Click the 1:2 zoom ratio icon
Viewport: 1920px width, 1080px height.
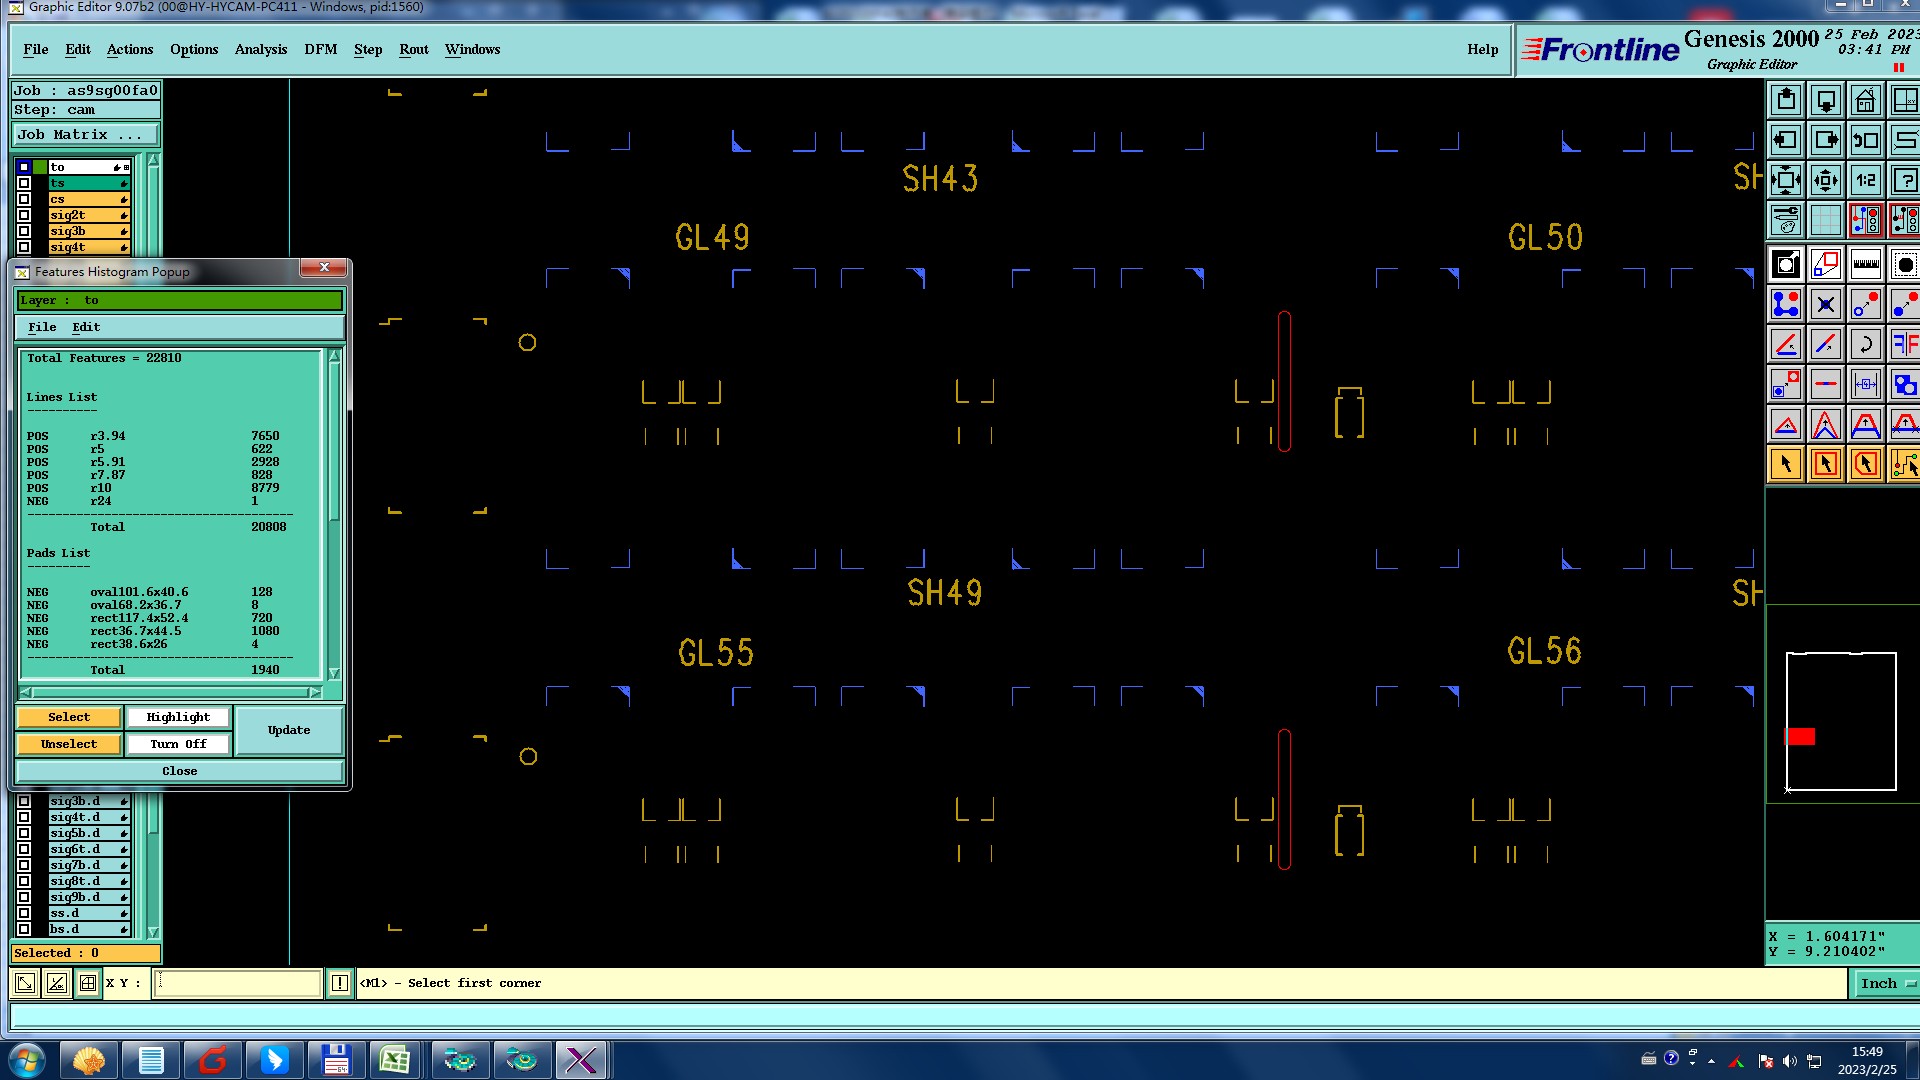click(1865, 181)
